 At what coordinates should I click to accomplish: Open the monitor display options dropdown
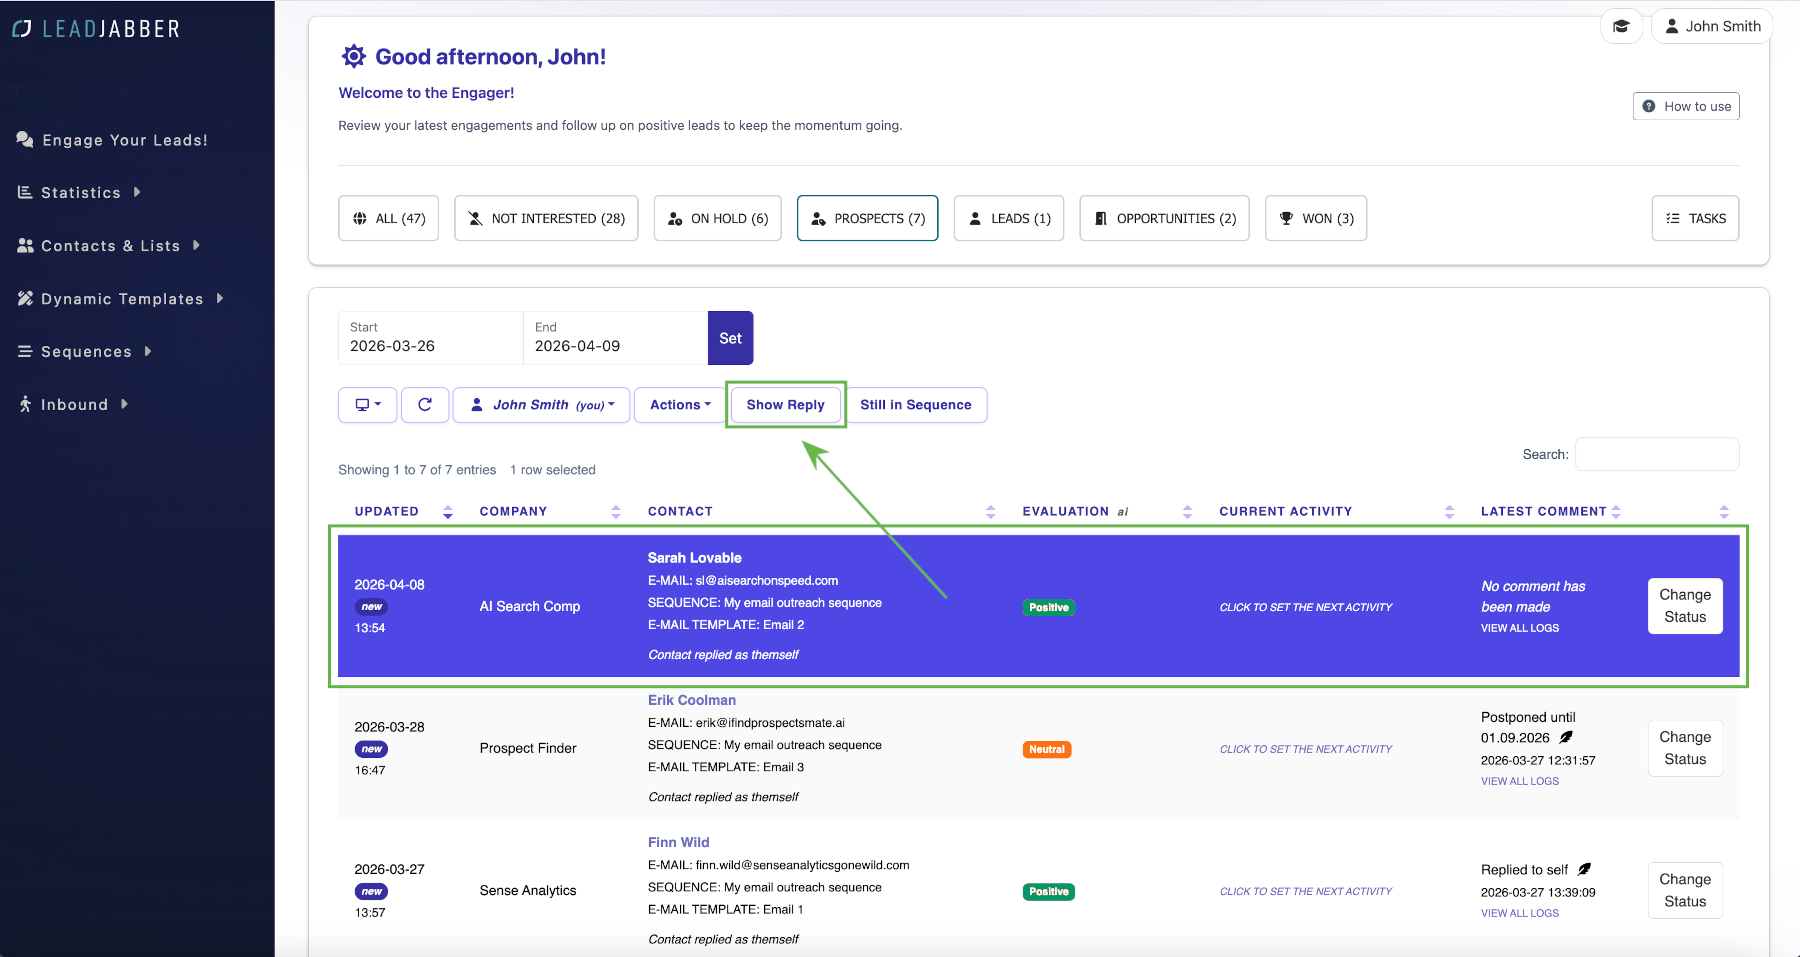click(368, 405)
